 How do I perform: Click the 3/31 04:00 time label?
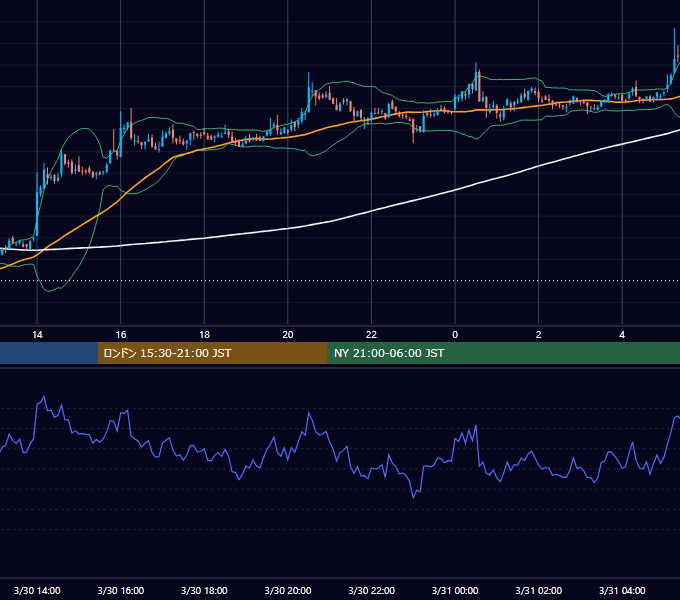point(622,590)
